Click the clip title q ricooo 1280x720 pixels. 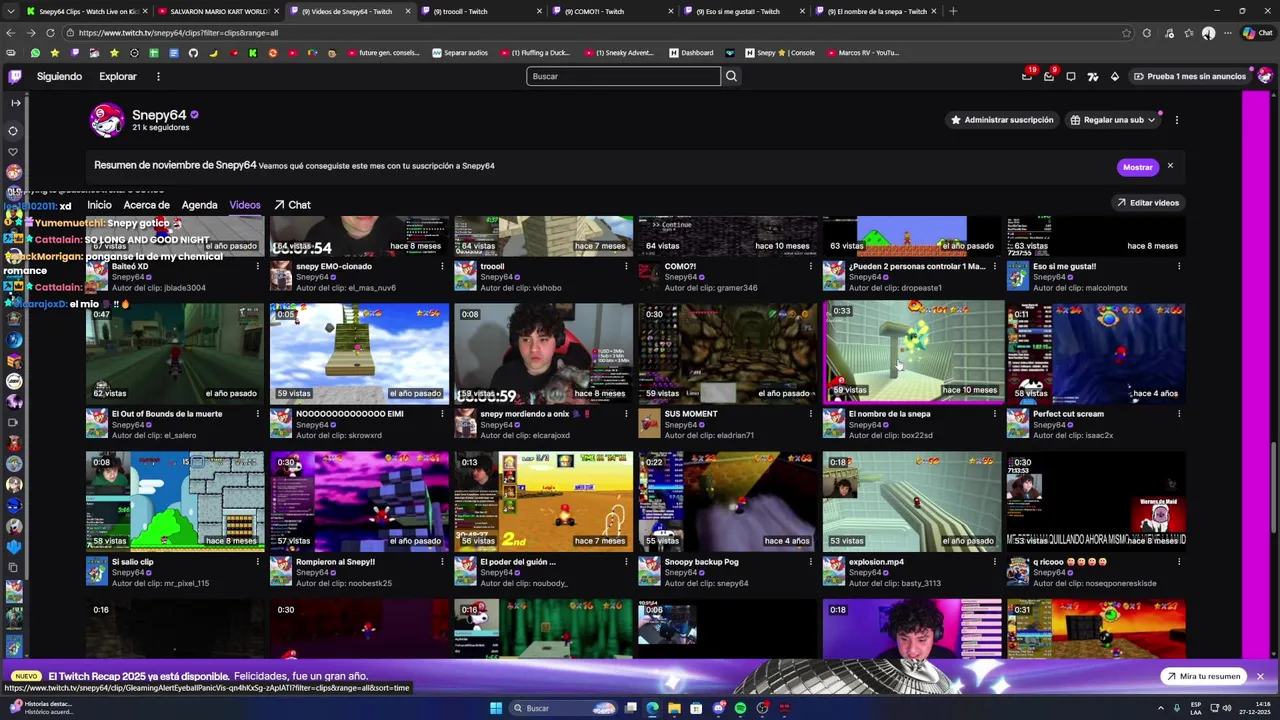1070,562
